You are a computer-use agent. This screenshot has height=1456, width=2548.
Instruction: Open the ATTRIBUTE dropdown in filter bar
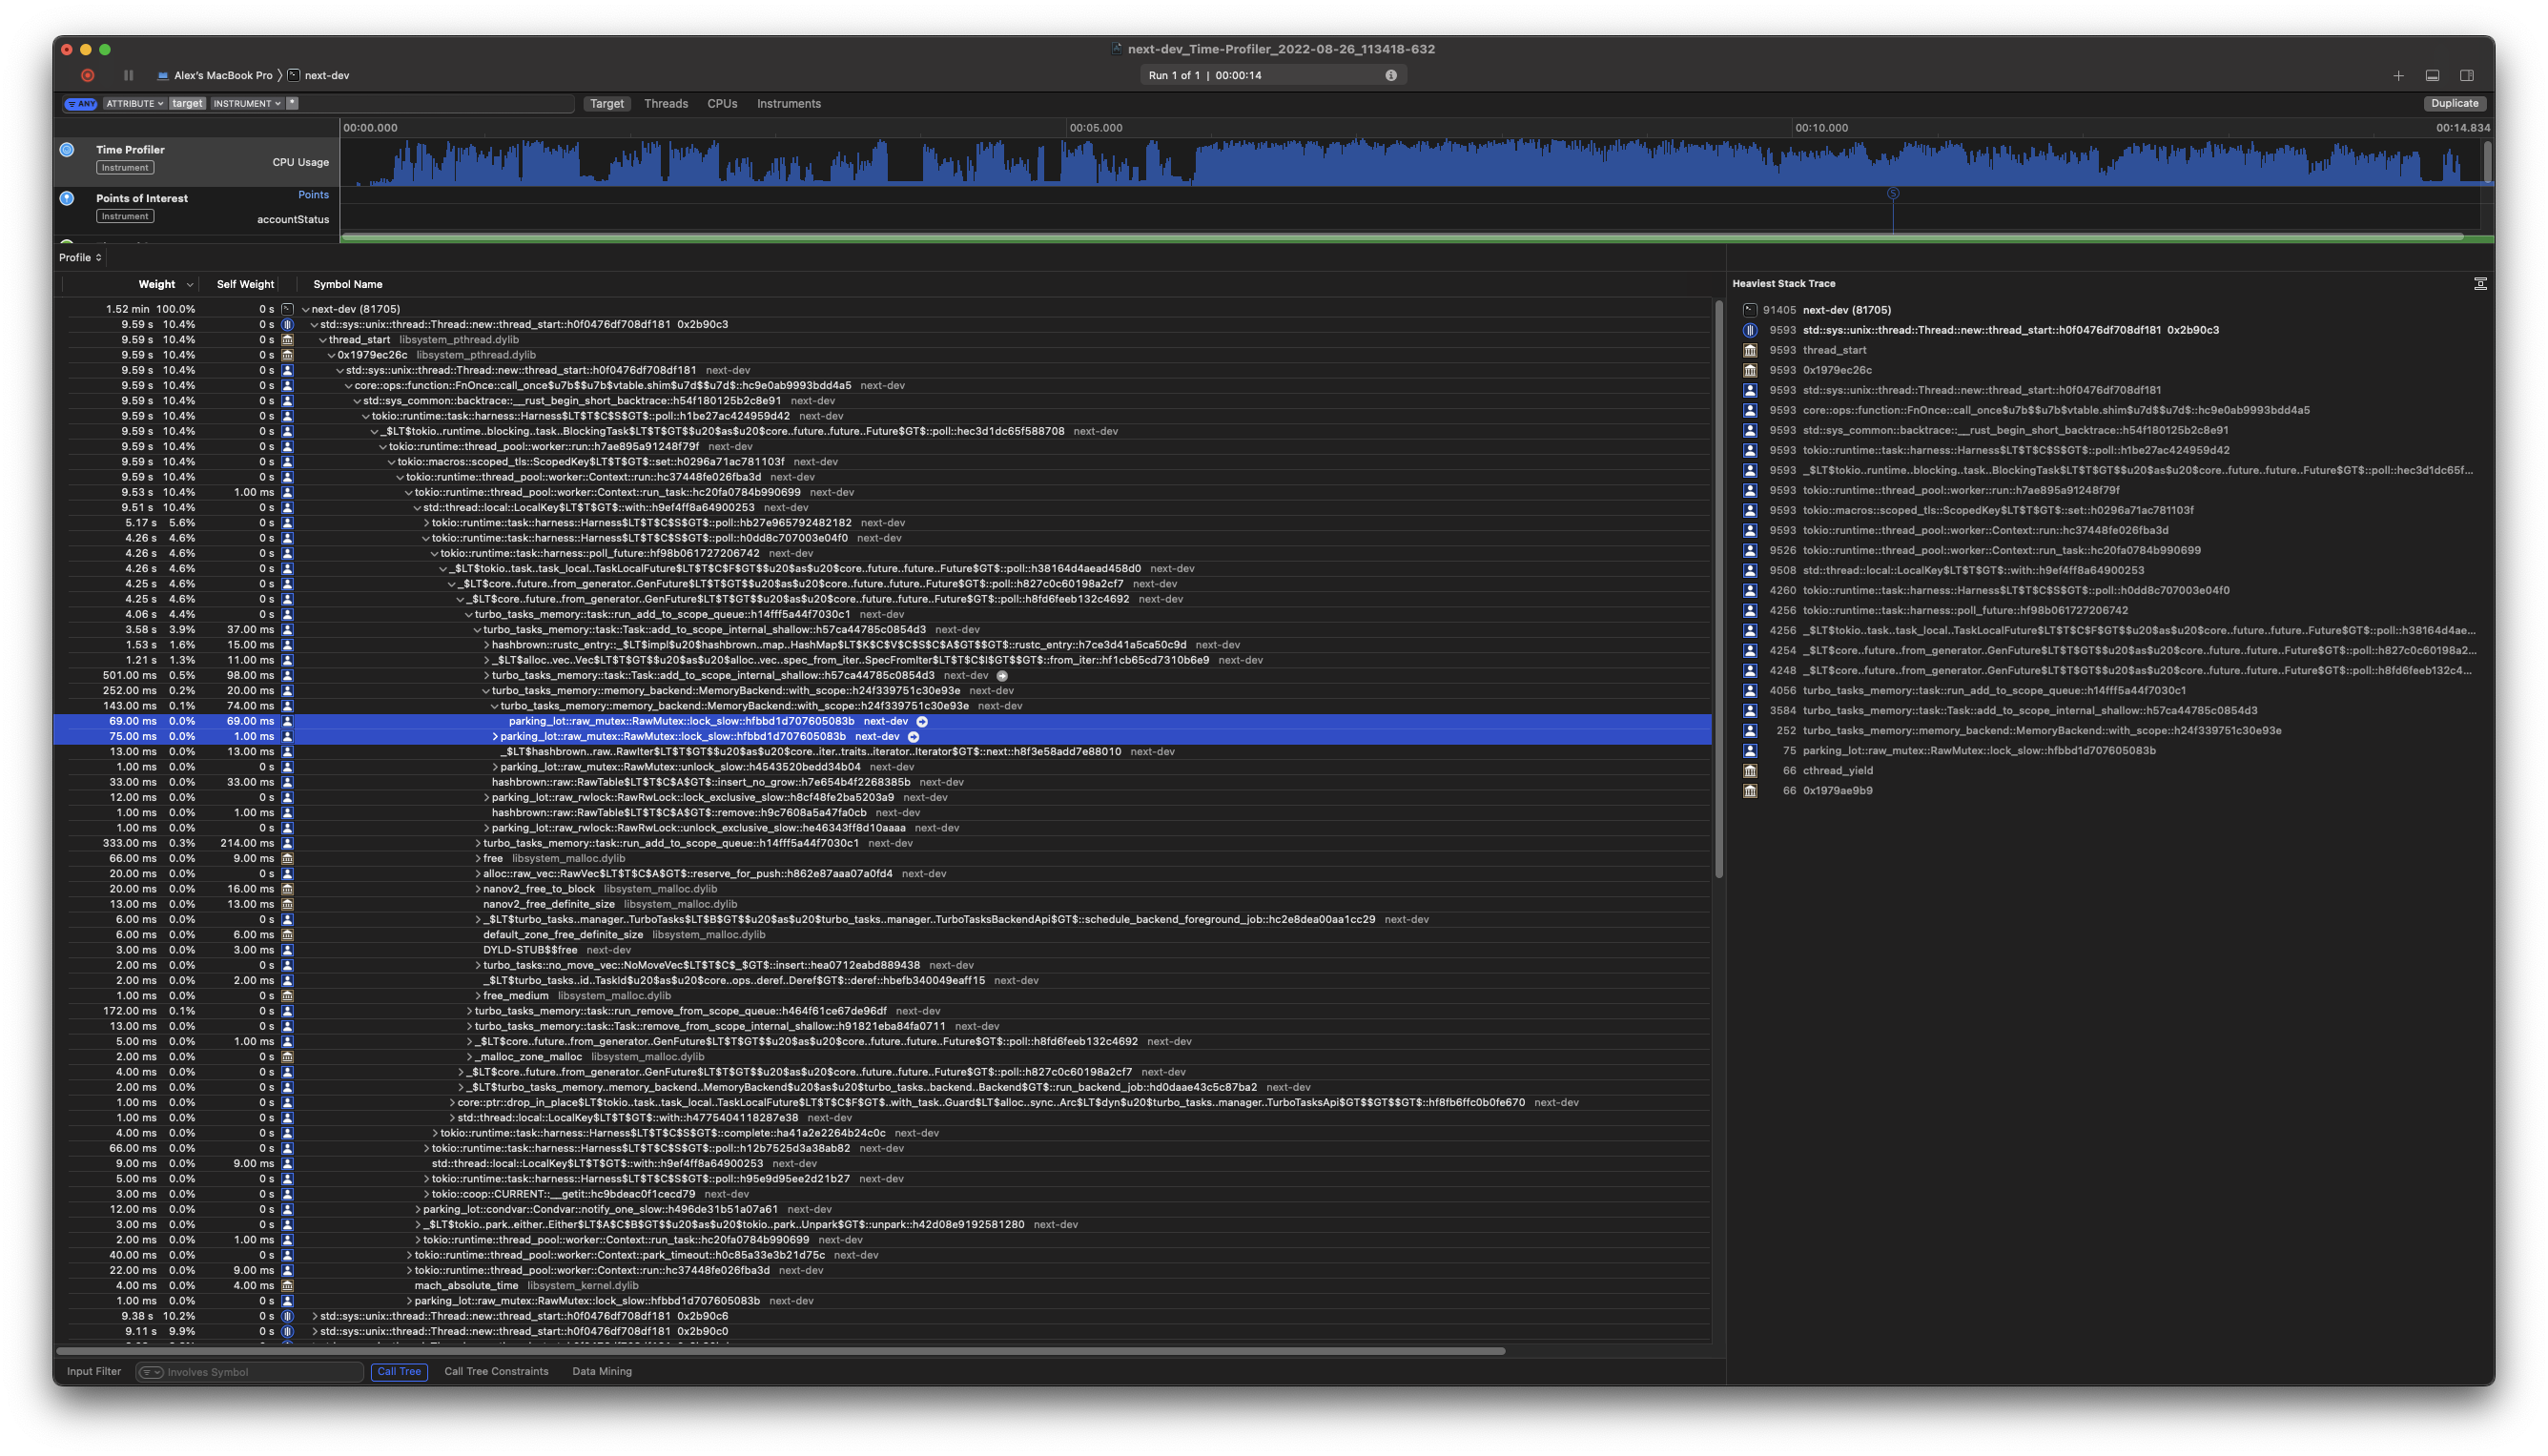point(134,103)
